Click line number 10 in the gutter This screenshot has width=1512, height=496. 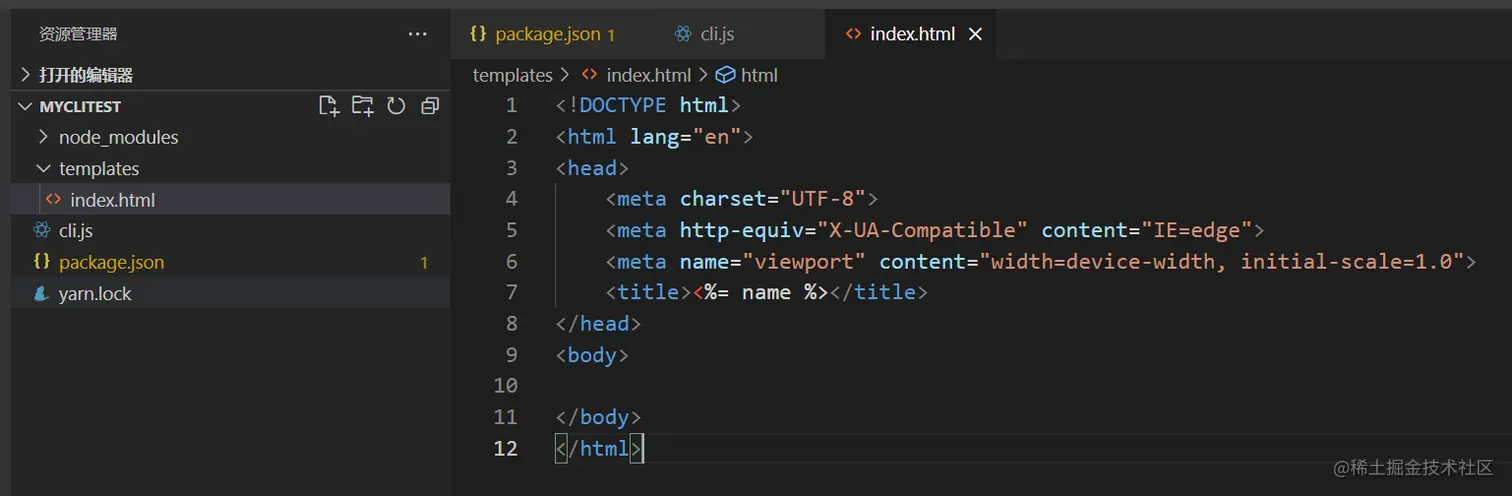point(505,385)
